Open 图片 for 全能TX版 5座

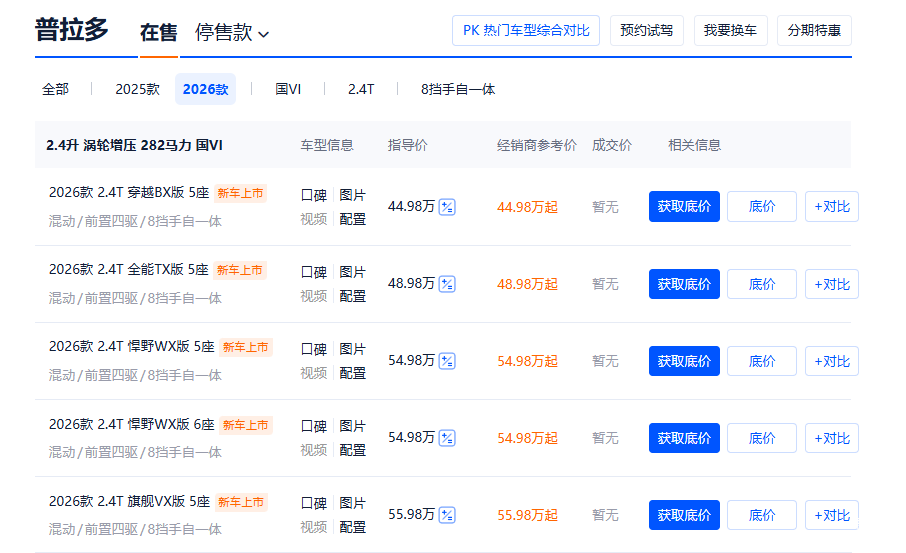[352, 272]
